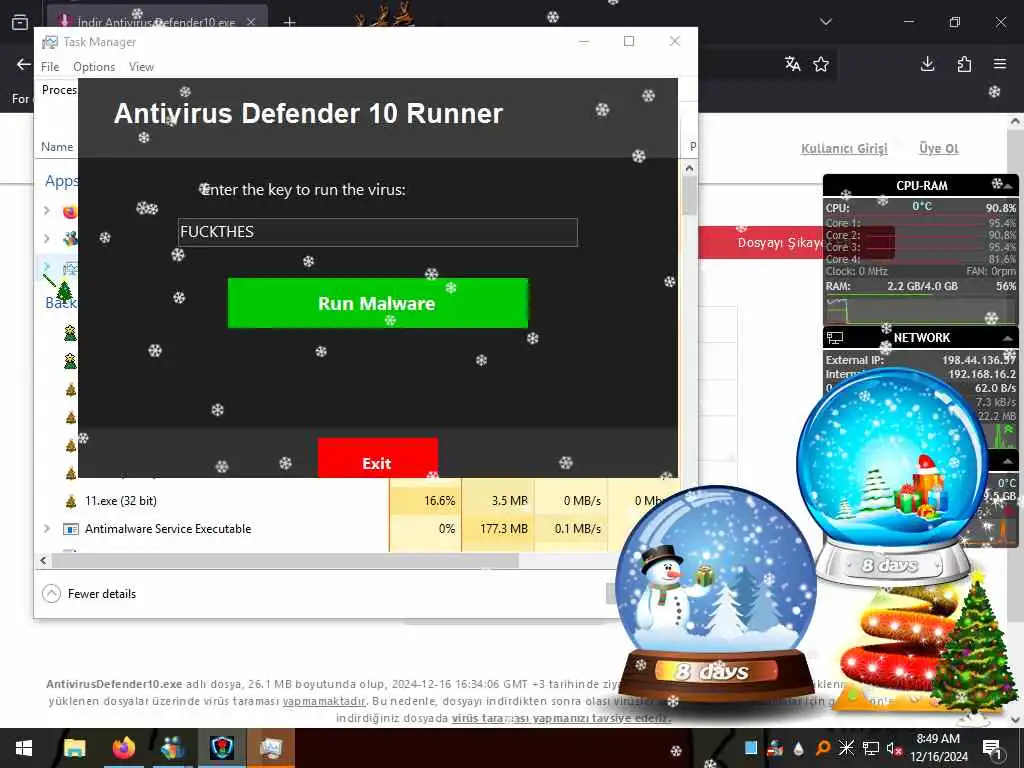Click the Firefox translate page icon

click(x=793, y=64)
